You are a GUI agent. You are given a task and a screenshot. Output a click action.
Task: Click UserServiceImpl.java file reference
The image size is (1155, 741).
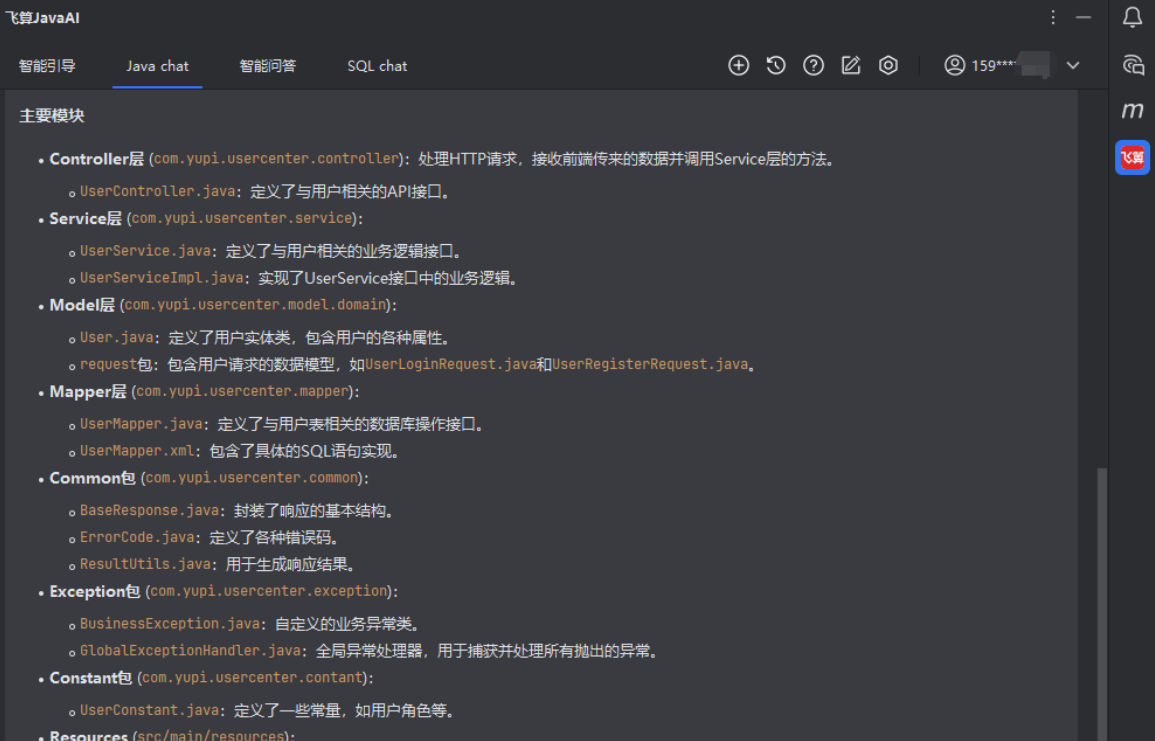161,278
